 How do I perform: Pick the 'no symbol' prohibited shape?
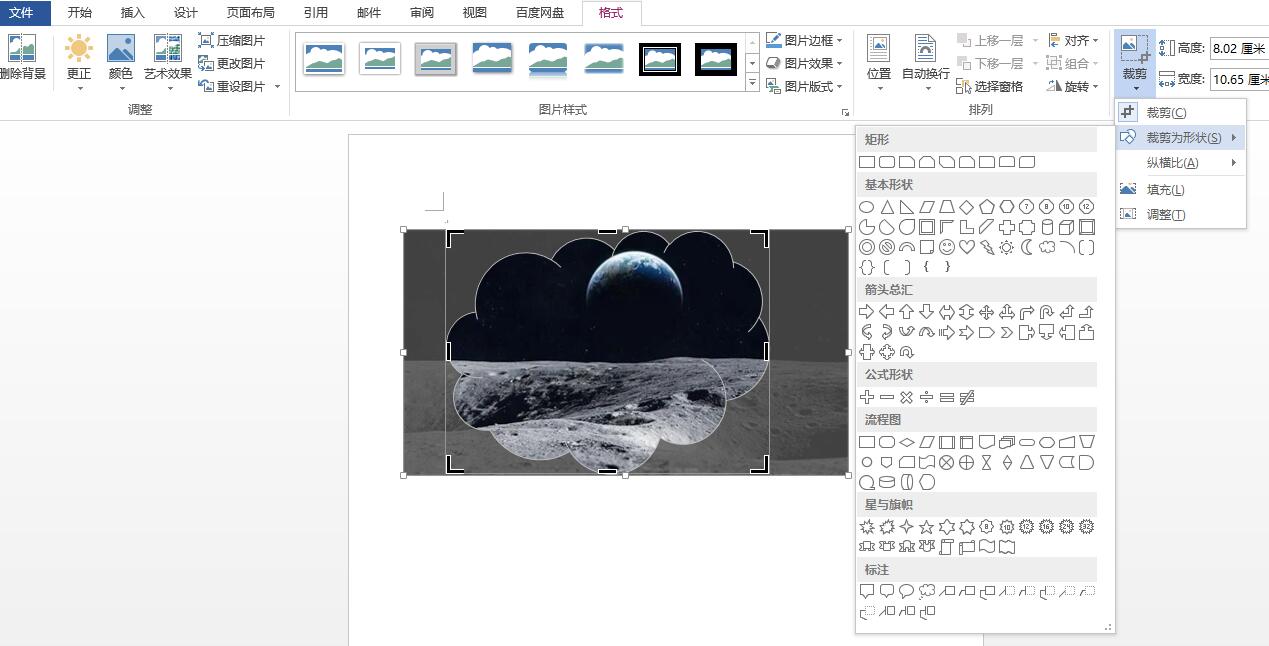pos(887,247)
